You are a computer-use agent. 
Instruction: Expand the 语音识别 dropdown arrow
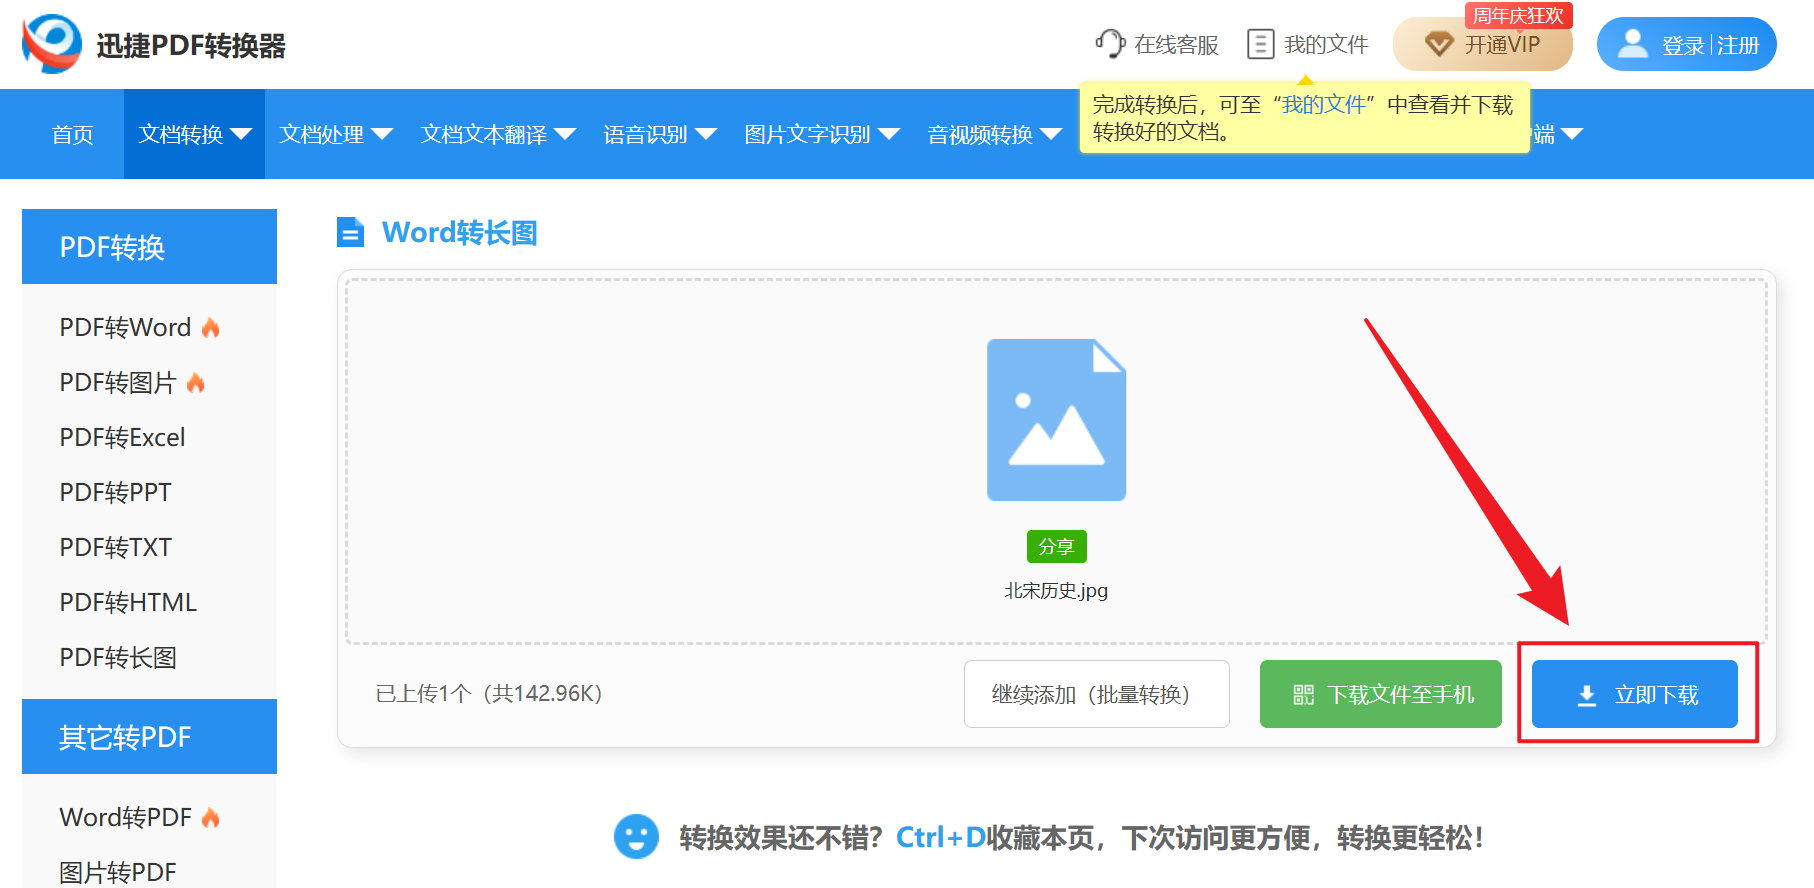706,134
